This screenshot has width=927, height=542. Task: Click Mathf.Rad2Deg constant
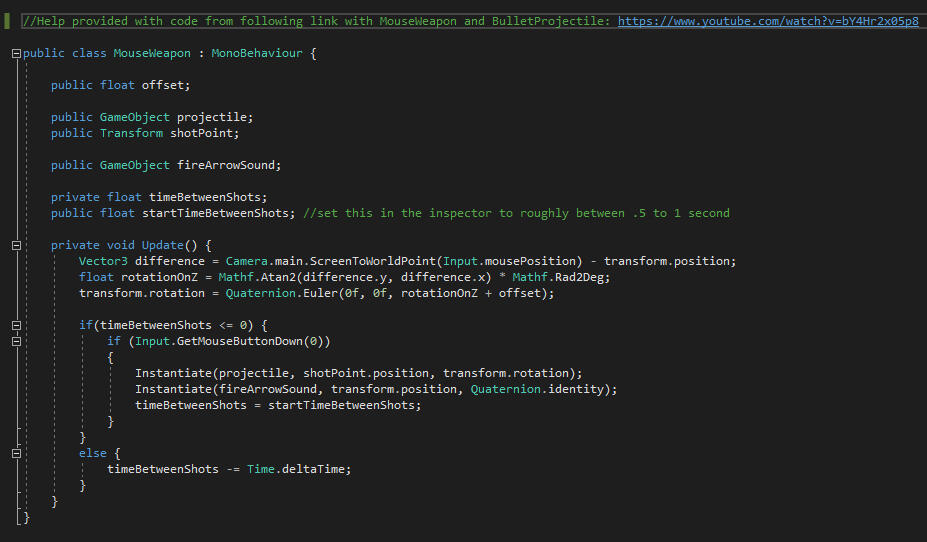[x=558, y=277]
